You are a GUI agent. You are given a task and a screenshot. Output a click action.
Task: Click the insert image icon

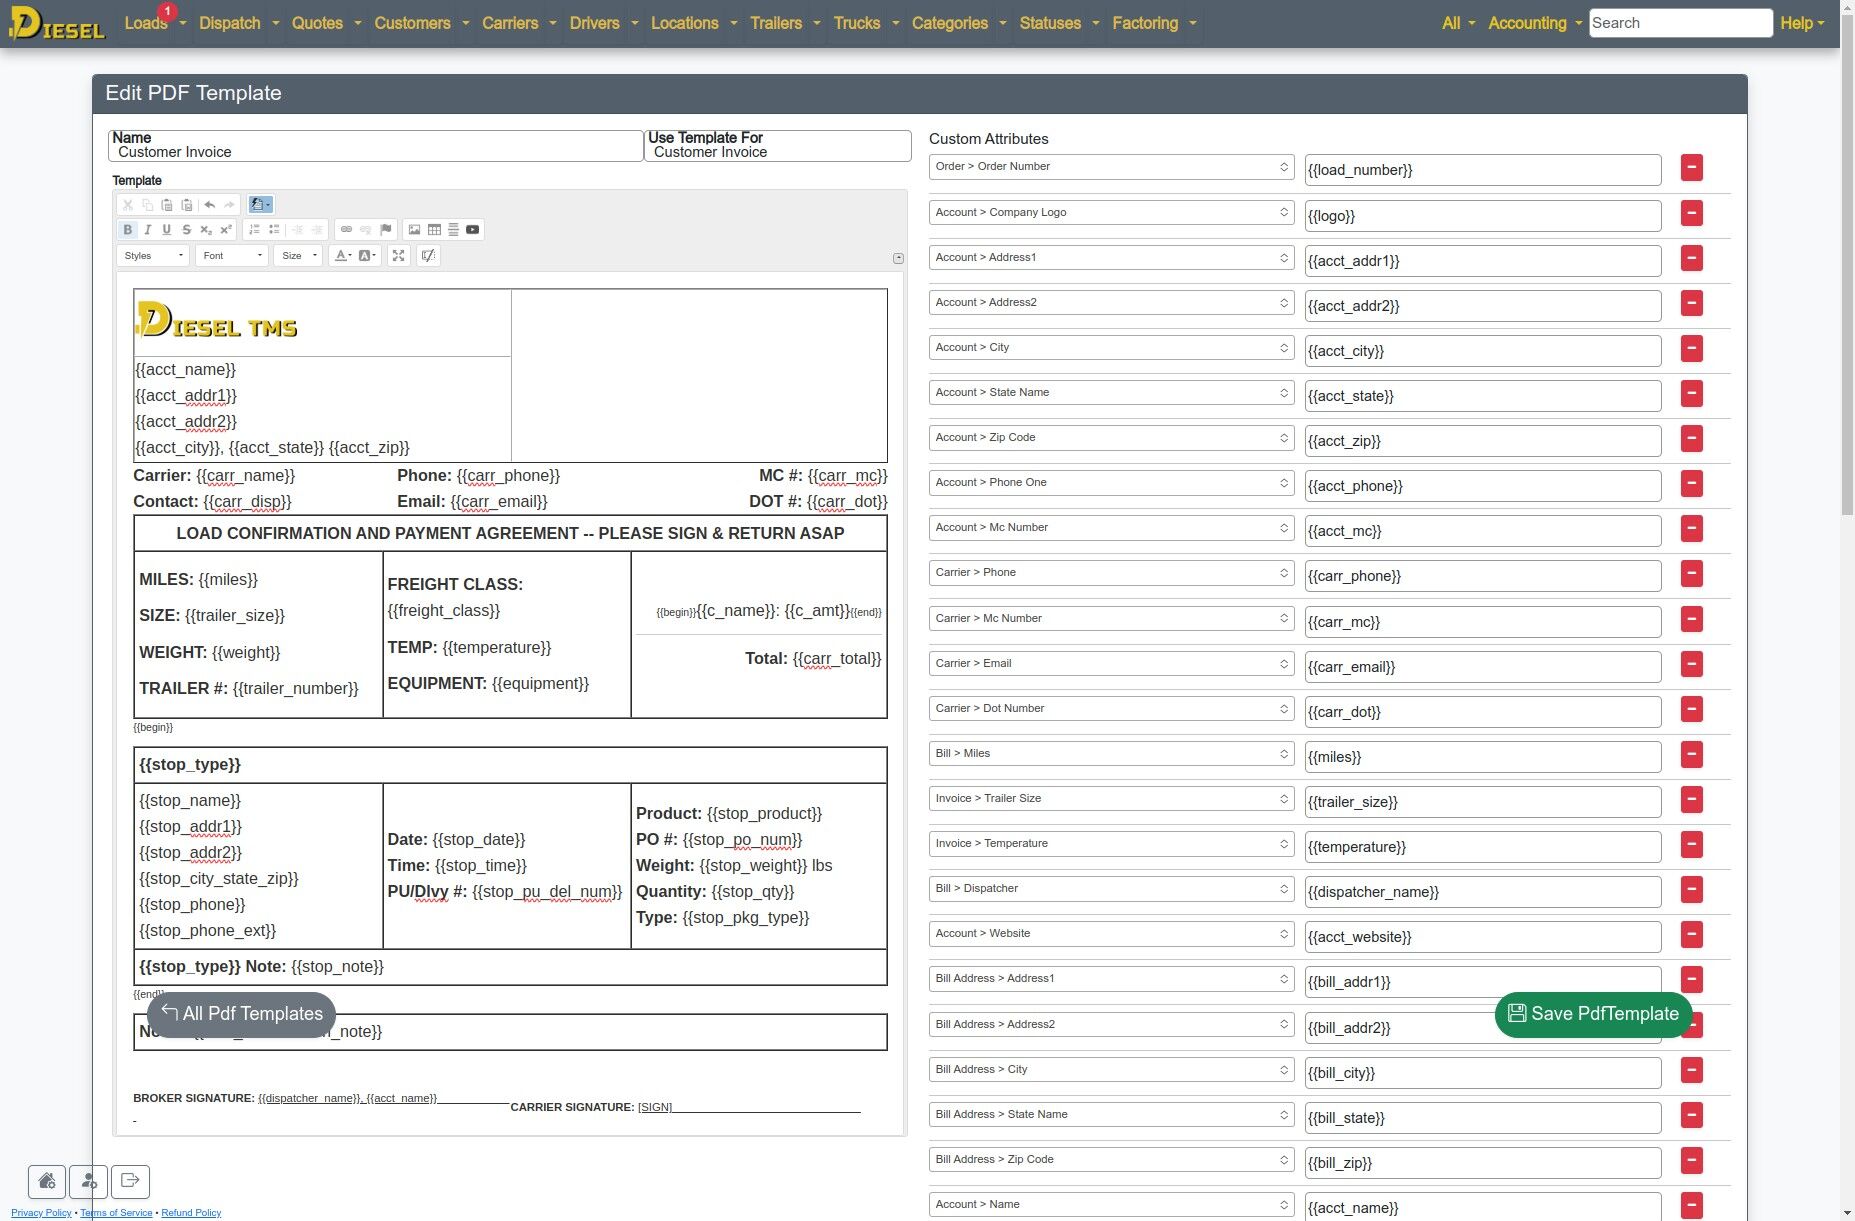click(414, 230)
